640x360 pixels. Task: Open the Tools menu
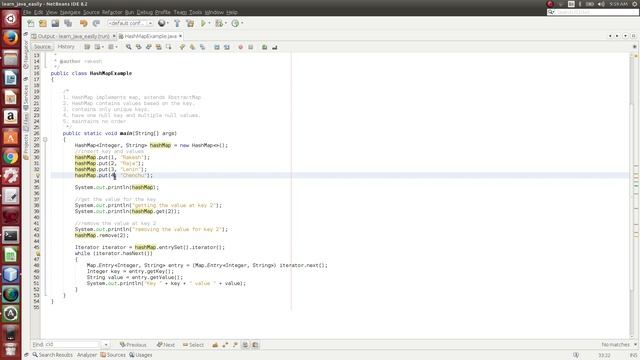click(195, 12)
